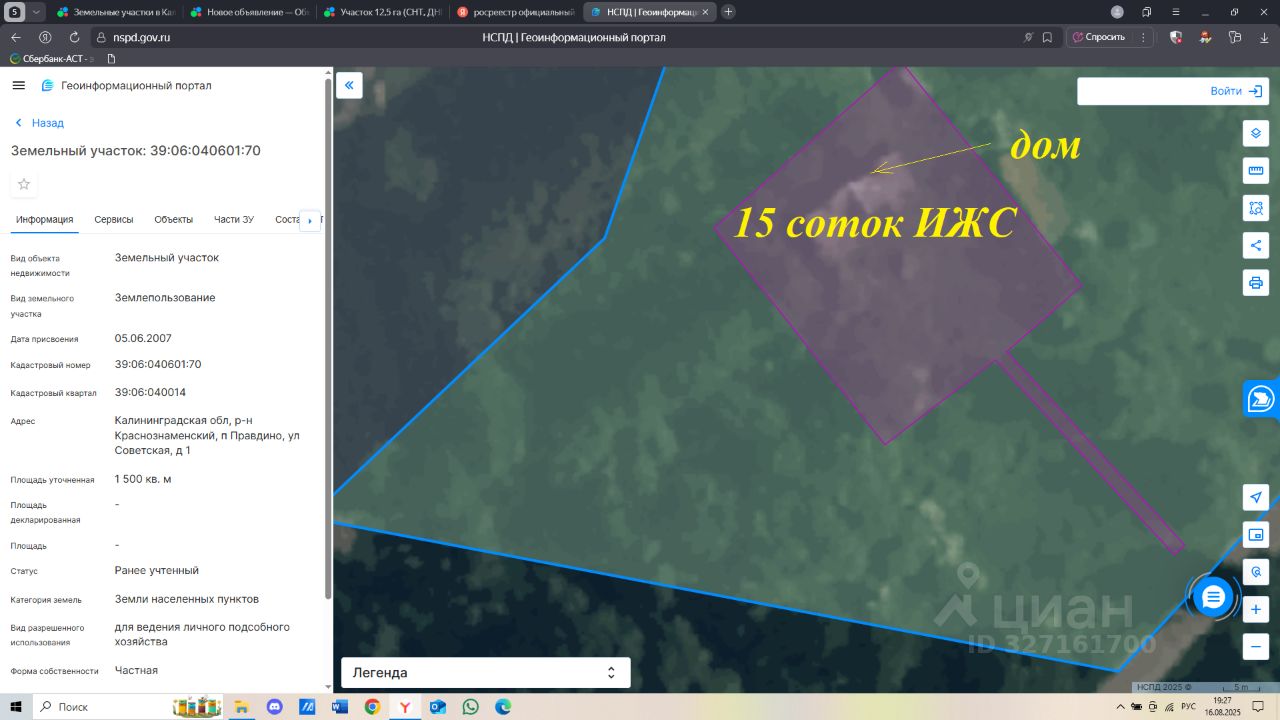Open Outlook from the taskbar
This screenshot has height=720, width=1280.
click(x=437, y=707)
